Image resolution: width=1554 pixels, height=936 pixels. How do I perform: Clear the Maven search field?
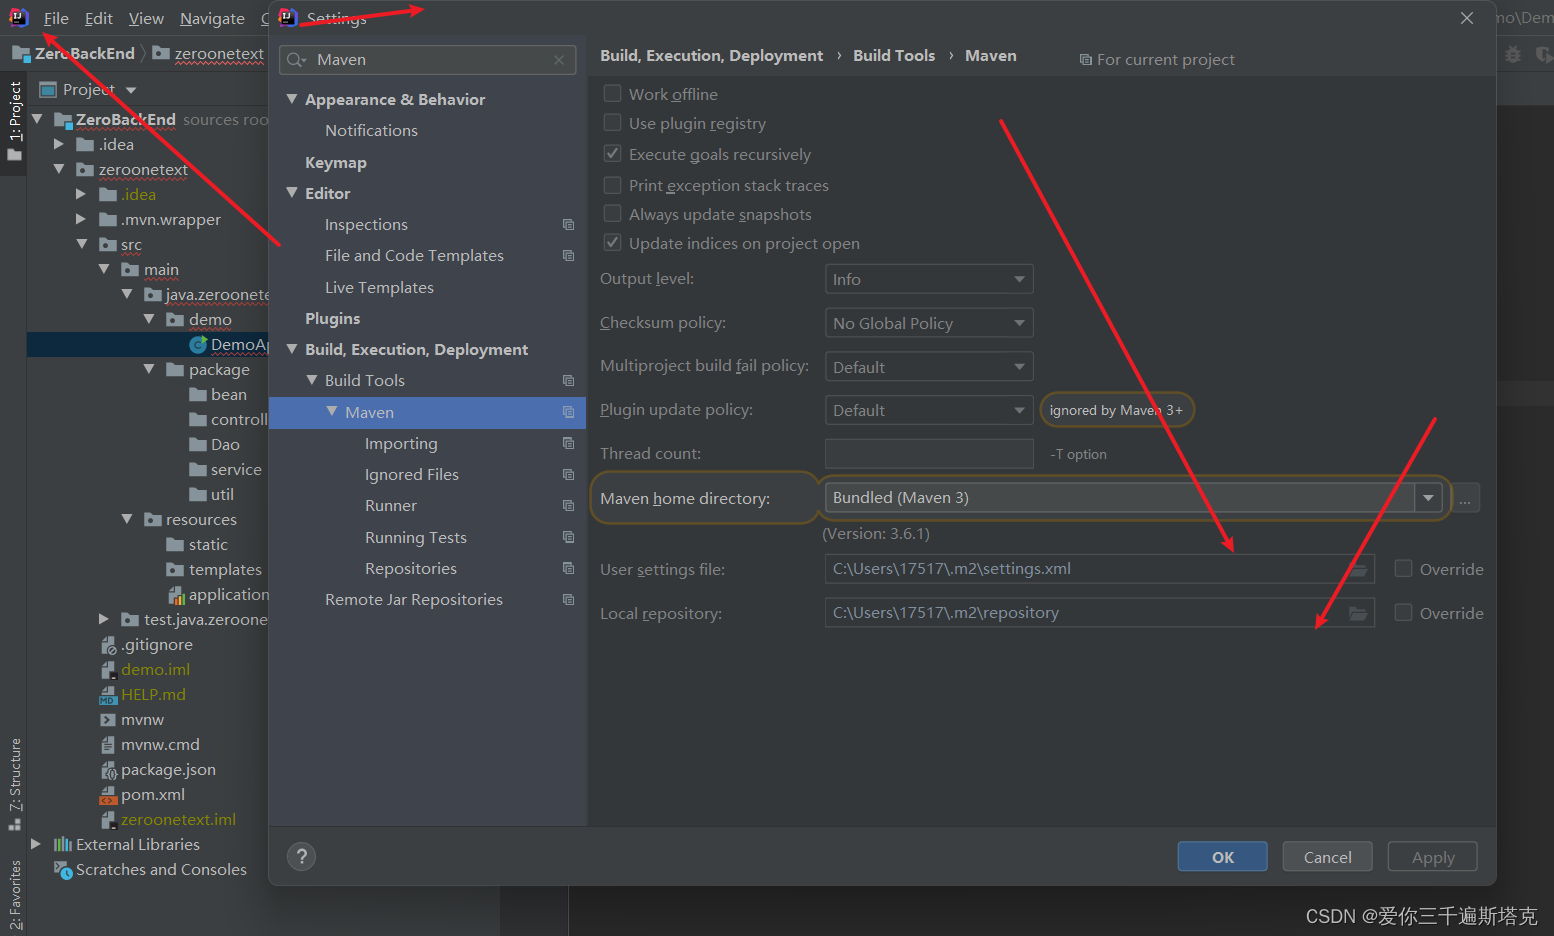click(x=559, y=60)
